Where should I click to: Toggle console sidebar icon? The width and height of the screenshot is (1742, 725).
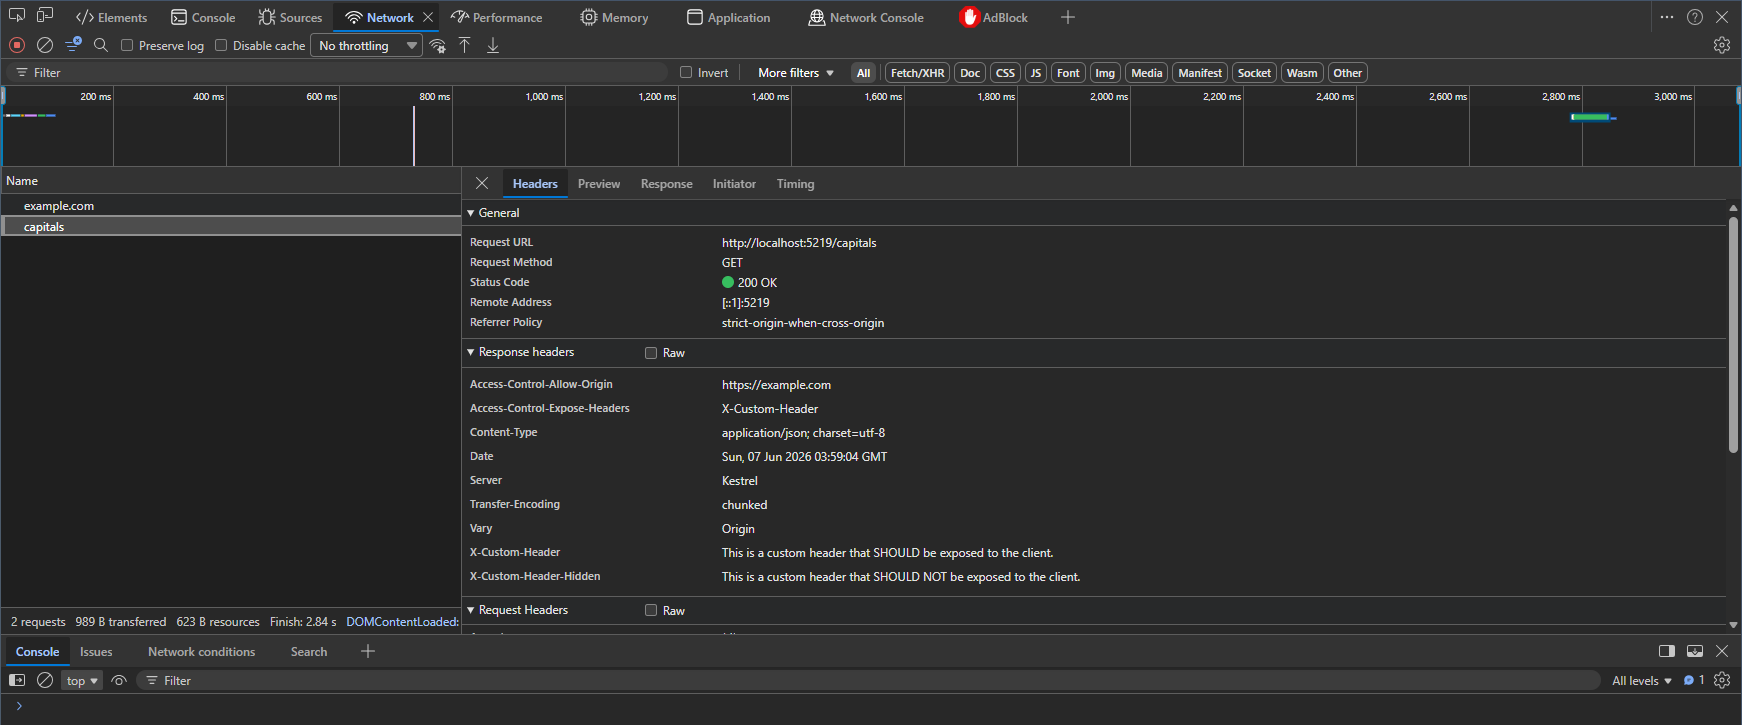point(17,680)
